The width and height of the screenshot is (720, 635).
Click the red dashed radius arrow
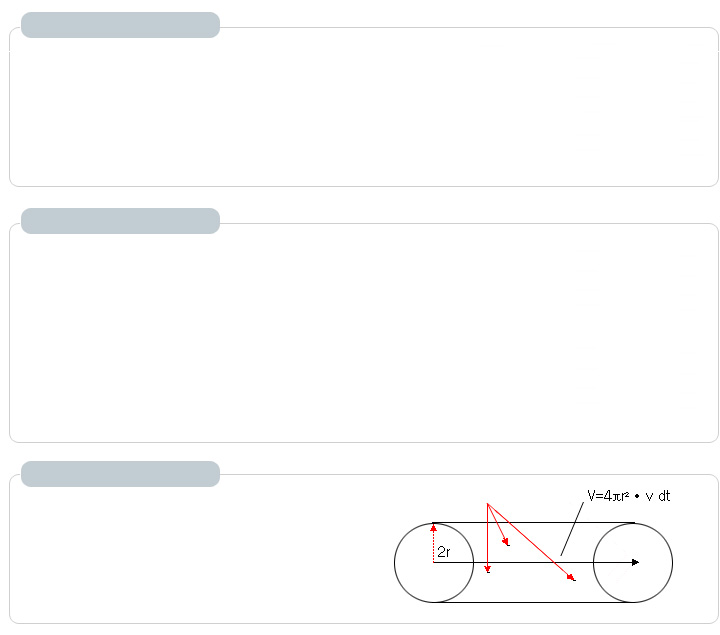434,542
